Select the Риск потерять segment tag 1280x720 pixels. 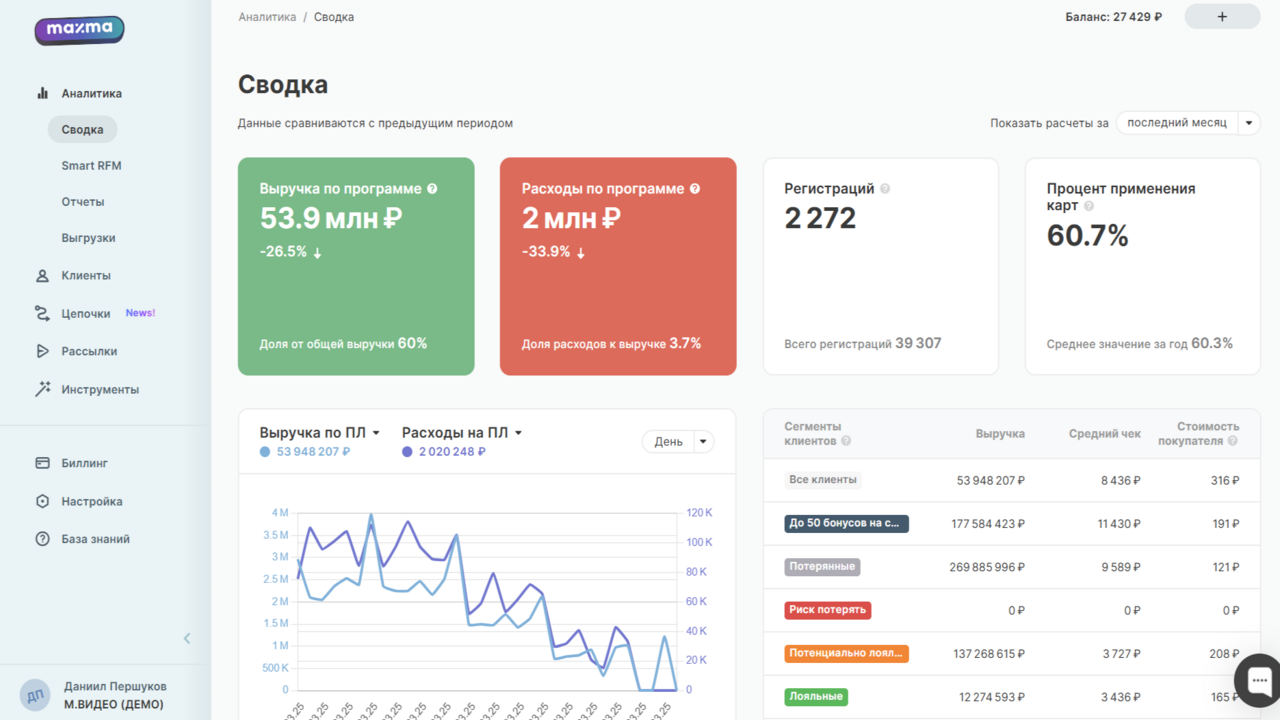click(x=828, y=610)
